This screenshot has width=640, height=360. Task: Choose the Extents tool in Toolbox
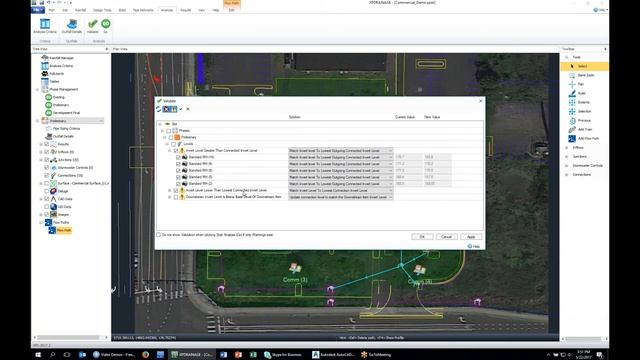(579, 102)
